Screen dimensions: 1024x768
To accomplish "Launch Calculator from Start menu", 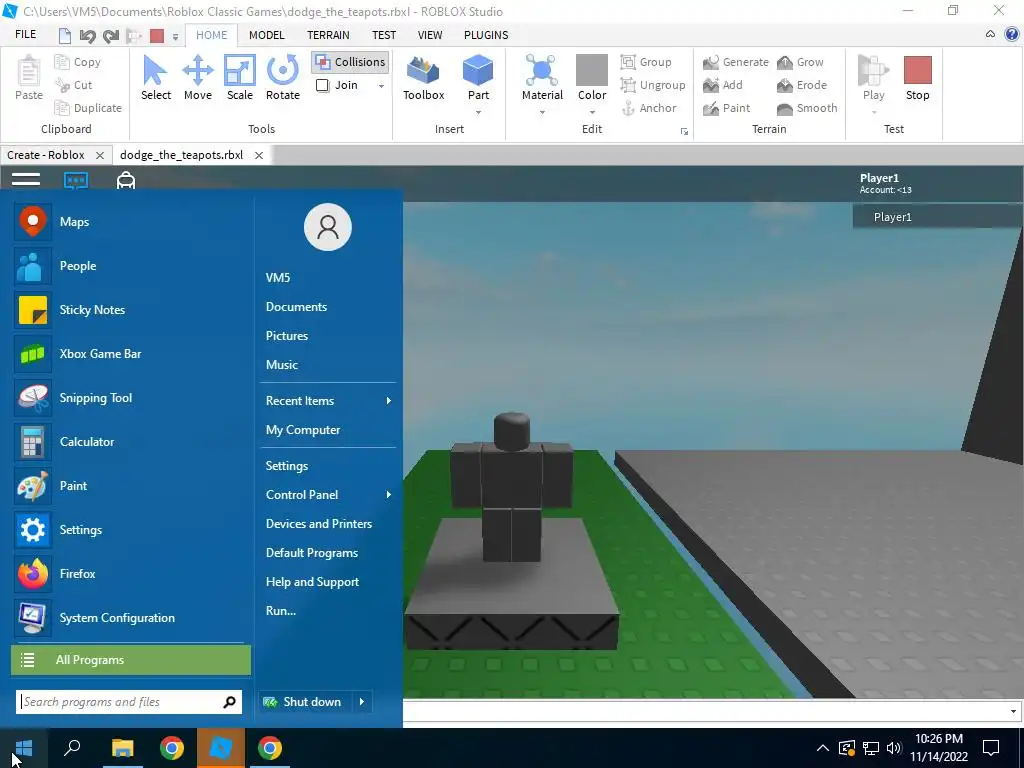I will [x=131, y=441].
